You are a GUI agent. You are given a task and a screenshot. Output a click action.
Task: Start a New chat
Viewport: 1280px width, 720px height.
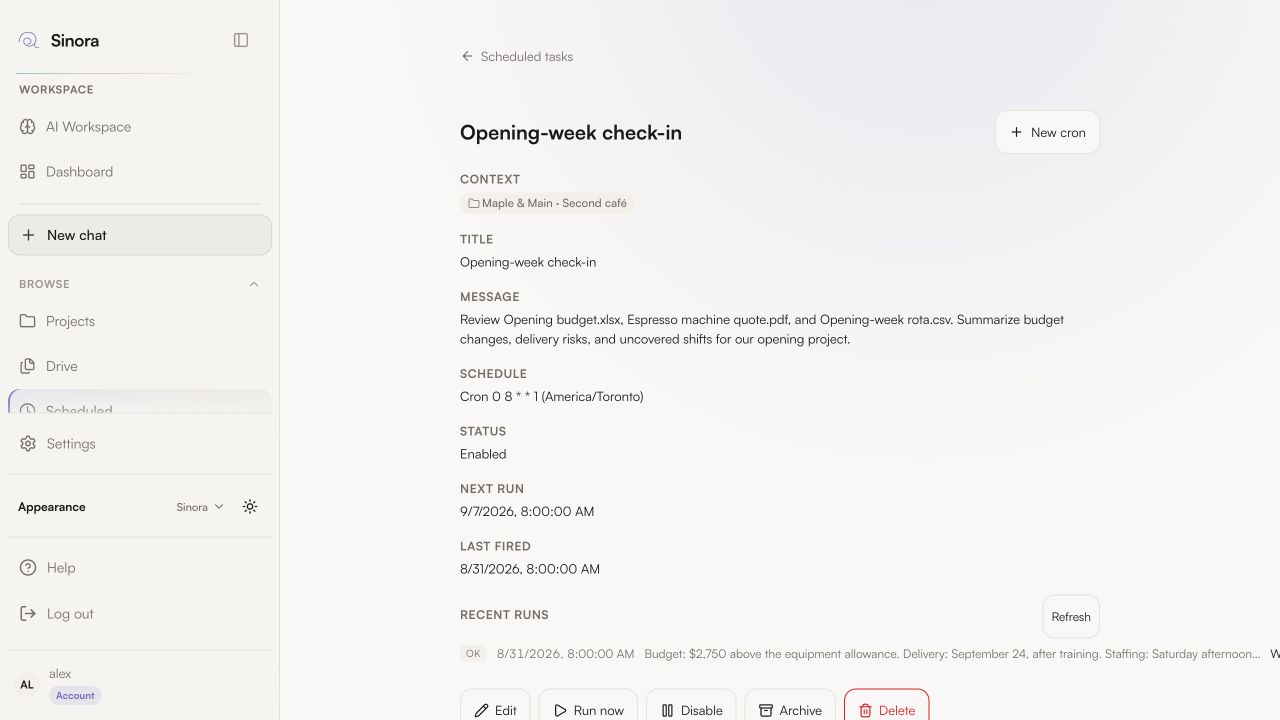(140, 235)
